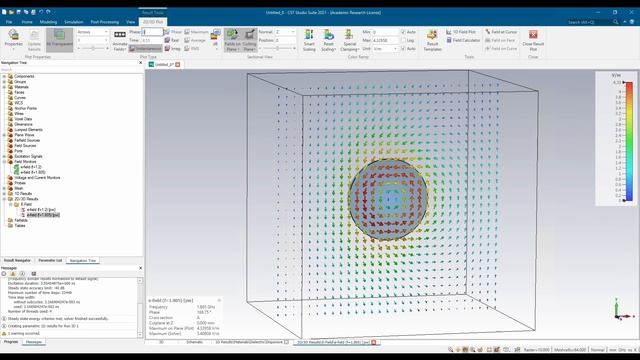Select Farfields in the navigation tree
Image resolution: width=640 pixels, height=360 pixels.
coord(21,220)
